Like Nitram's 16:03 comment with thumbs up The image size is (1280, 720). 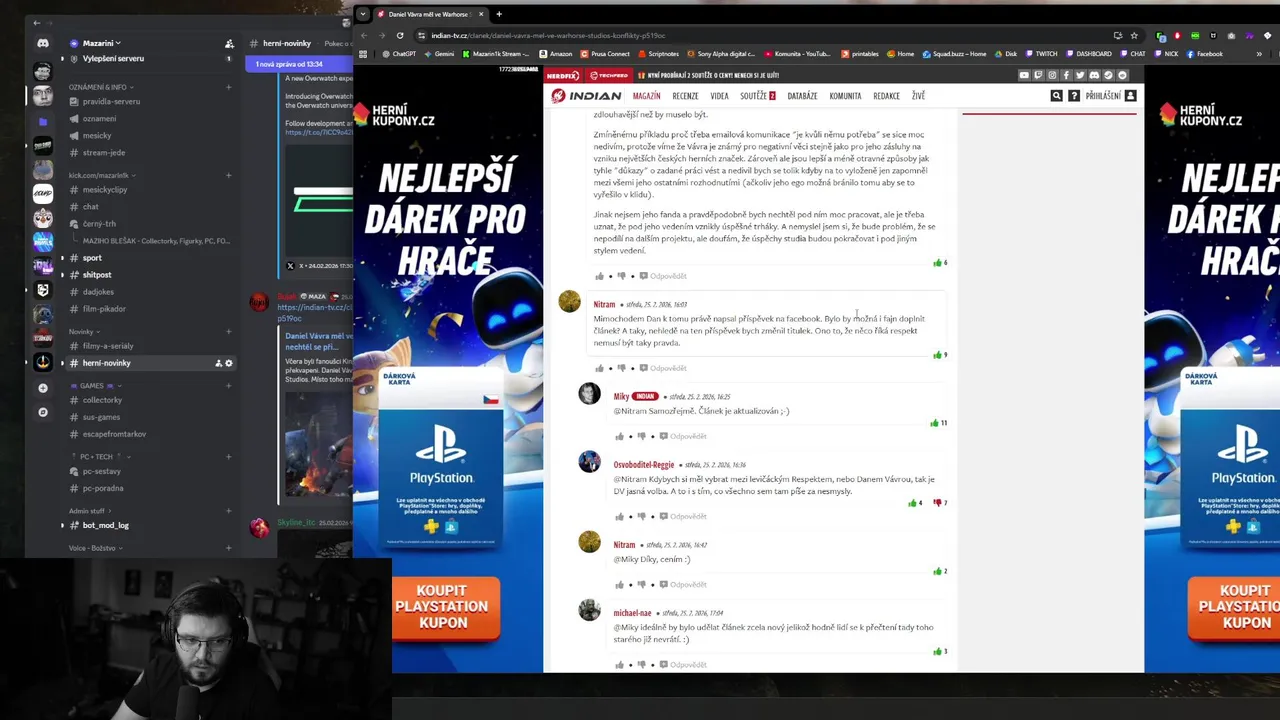[600, 368]
